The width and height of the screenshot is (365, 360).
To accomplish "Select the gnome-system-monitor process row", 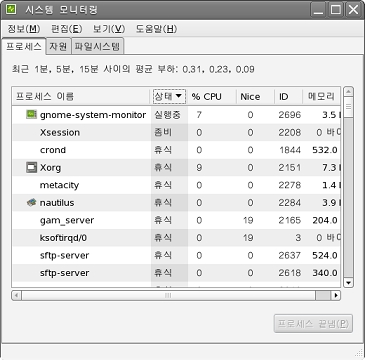I will point(176,115).
